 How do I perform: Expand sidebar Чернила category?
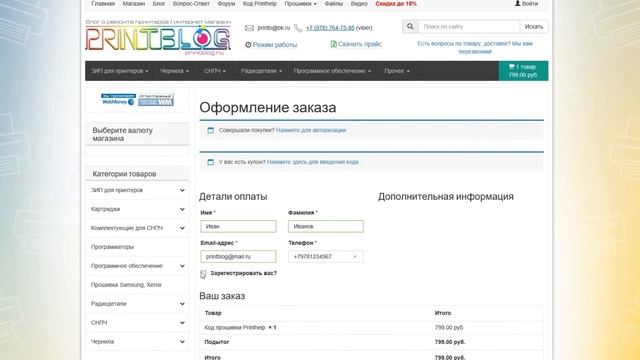[182, 342]
